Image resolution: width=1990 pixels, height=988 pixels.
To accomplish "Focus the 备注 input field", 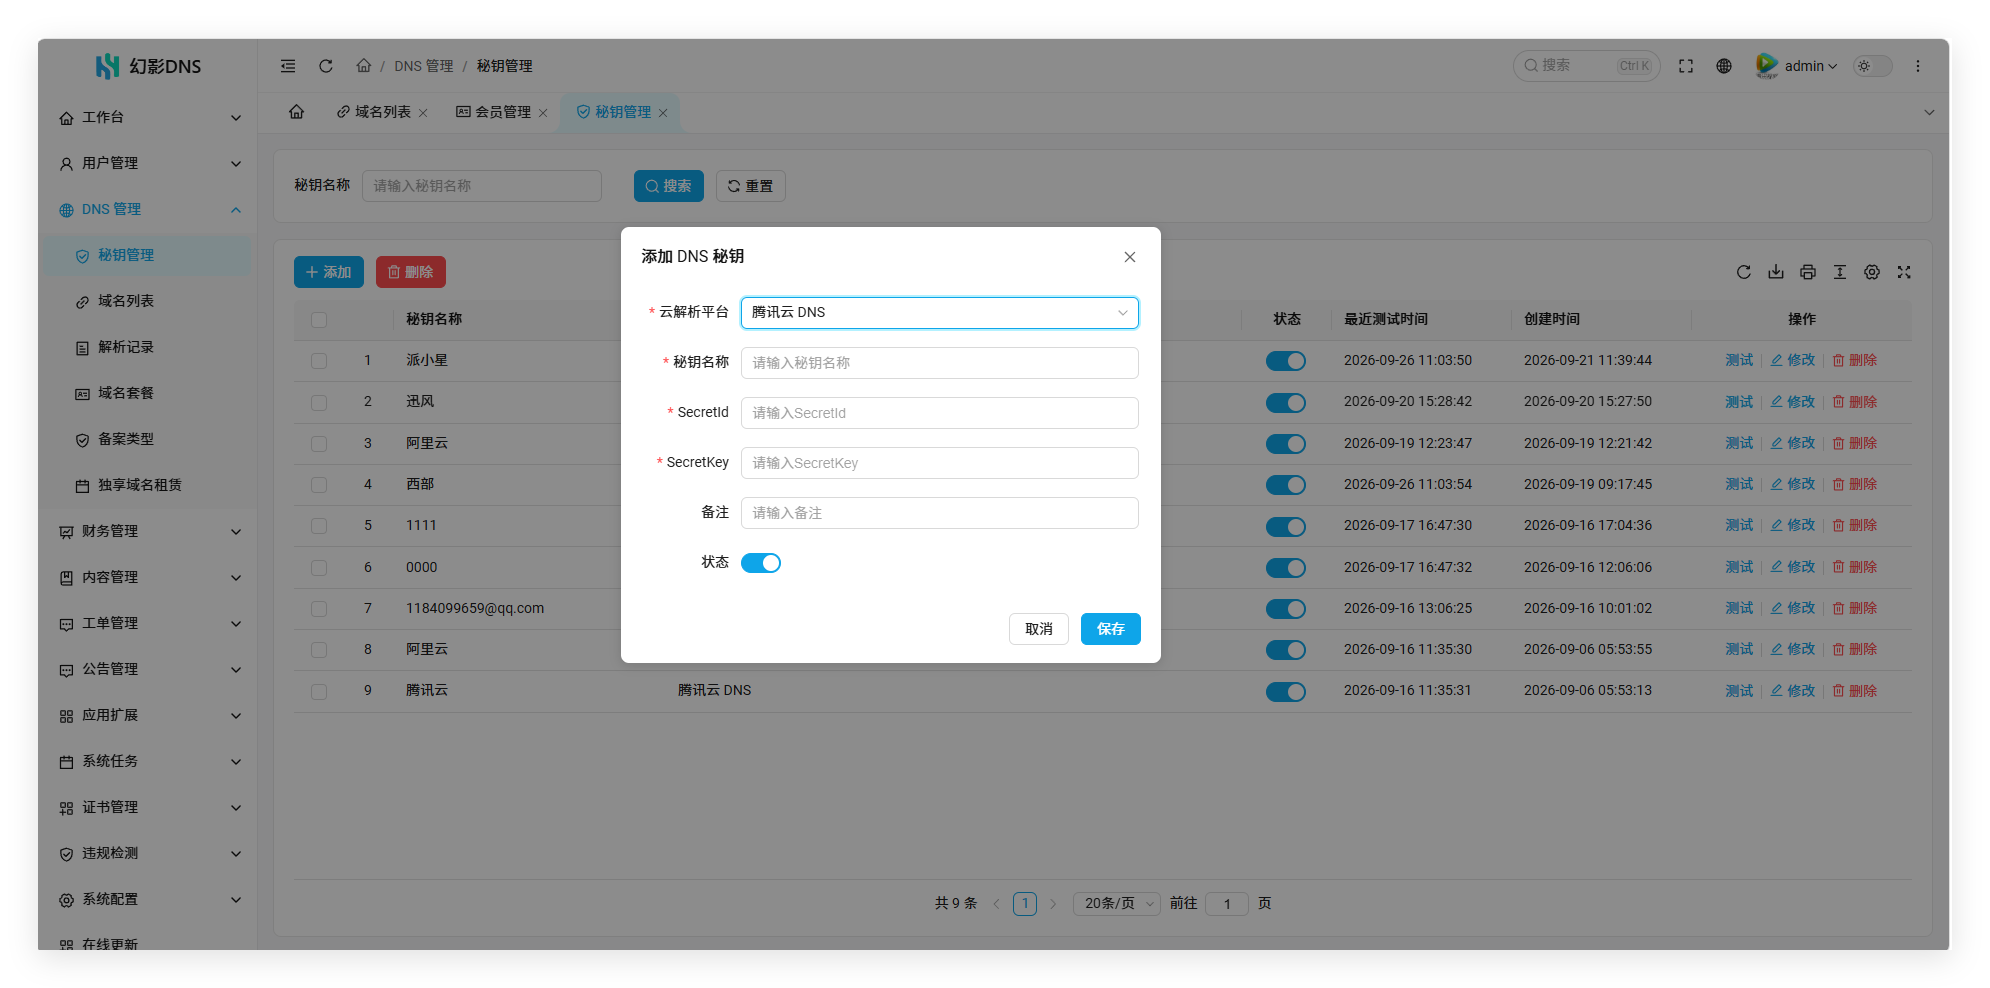I will [x=940, y=513].
